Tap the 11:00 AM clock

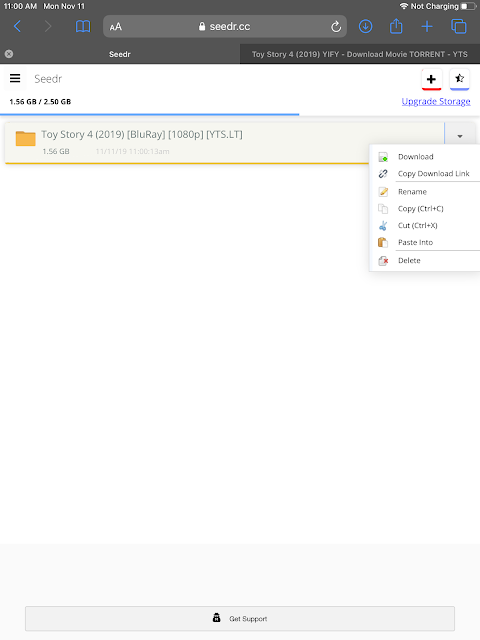coord(20,6)
